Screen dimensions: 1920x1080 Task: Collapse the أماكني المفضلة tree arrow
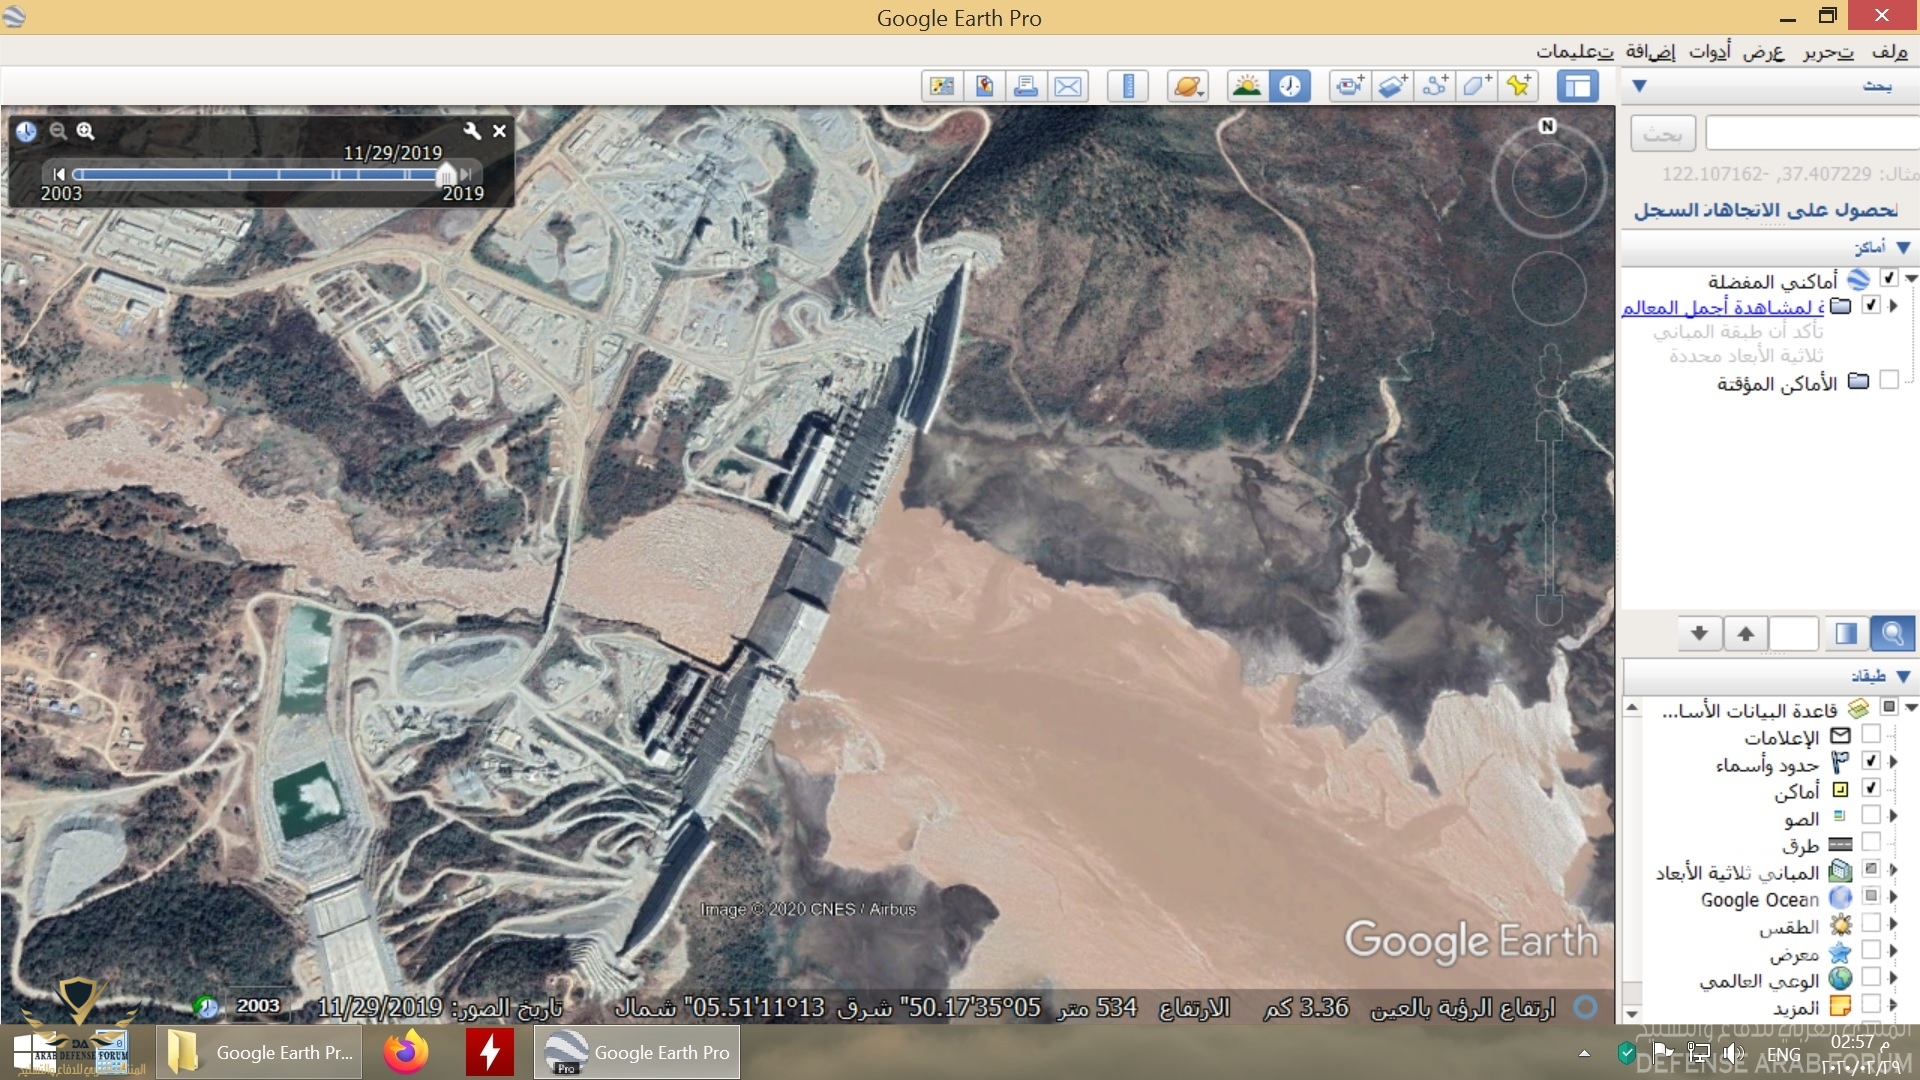point(1911,279)
